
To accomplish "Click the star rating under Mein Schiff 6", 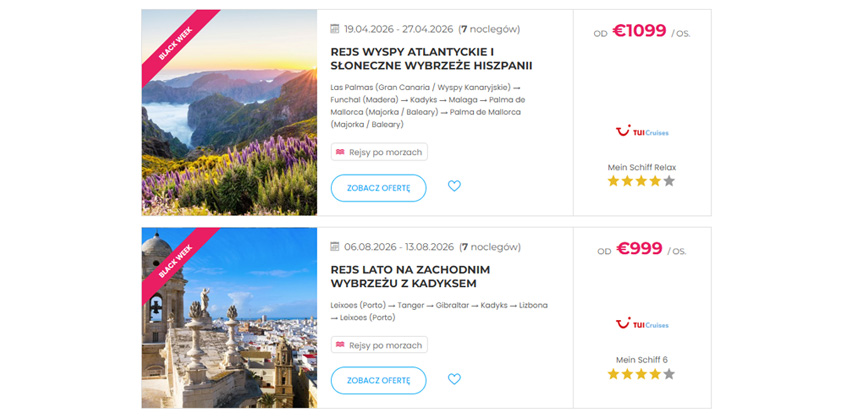I will click(x=641, y=374).
